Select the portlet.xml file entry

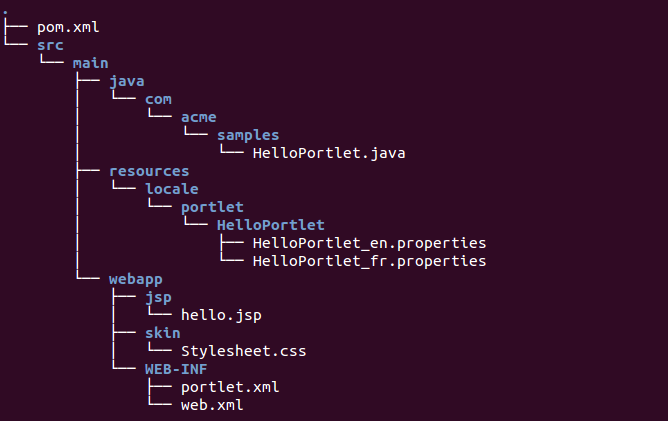click(x=230, y=387)
